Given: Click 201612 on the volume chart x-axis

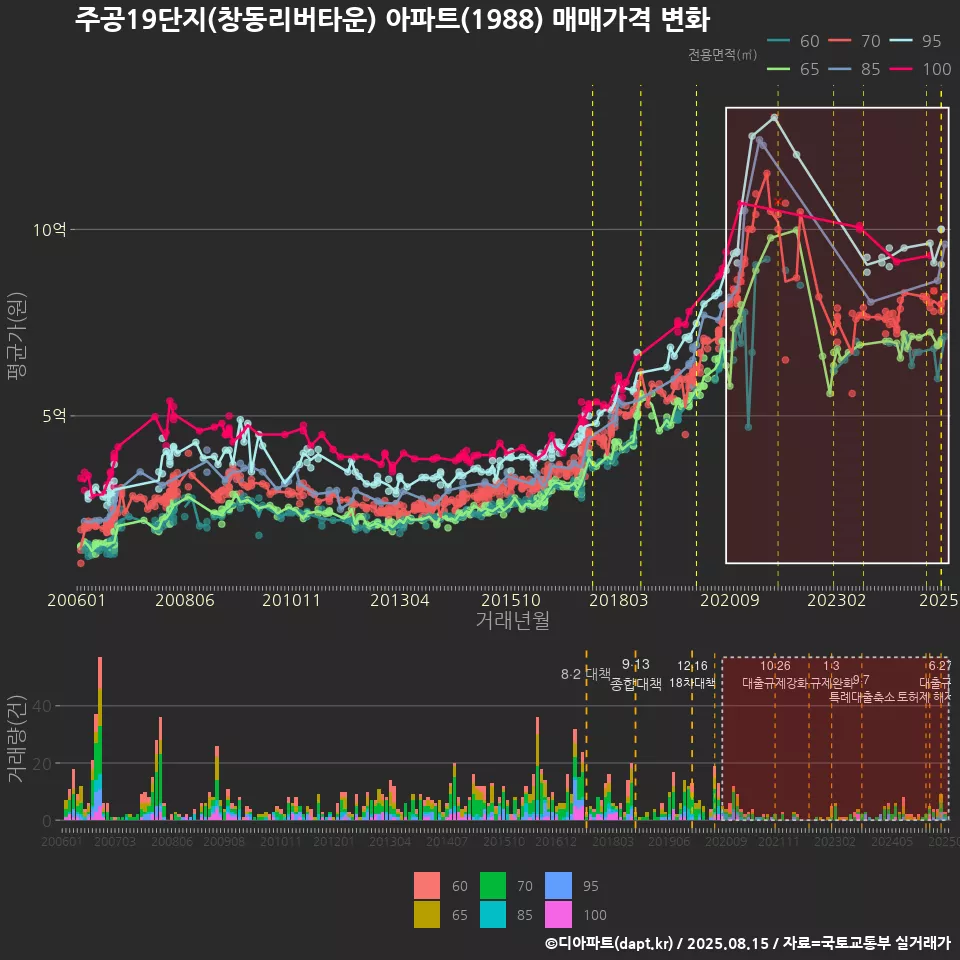Looking at the screenshot, I should 556,841.
